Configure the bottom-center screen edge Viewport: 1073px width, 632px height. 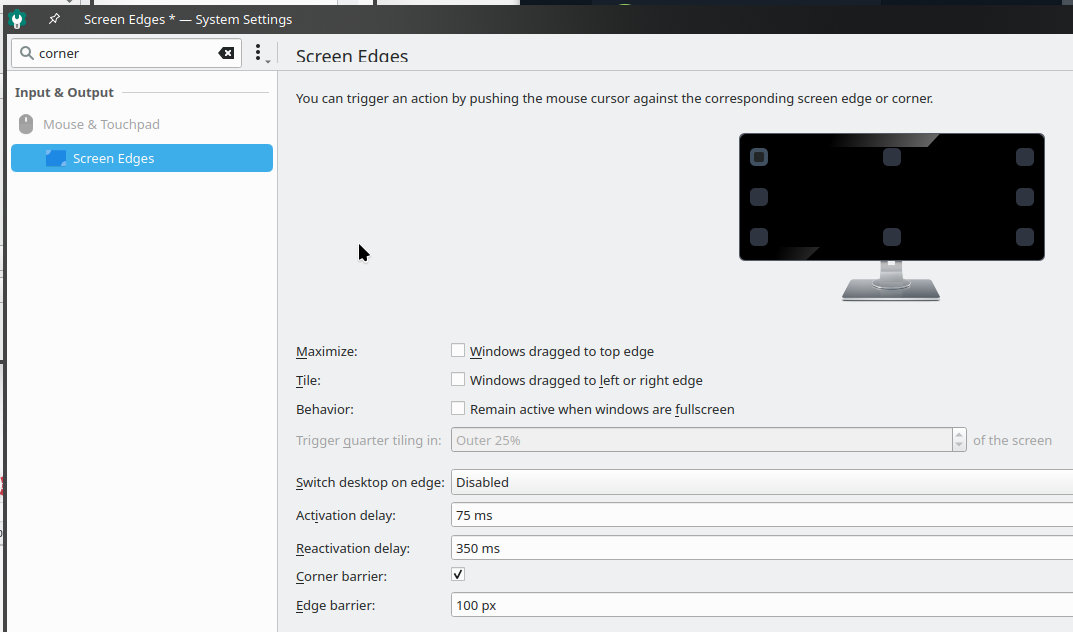click(892, 237)
